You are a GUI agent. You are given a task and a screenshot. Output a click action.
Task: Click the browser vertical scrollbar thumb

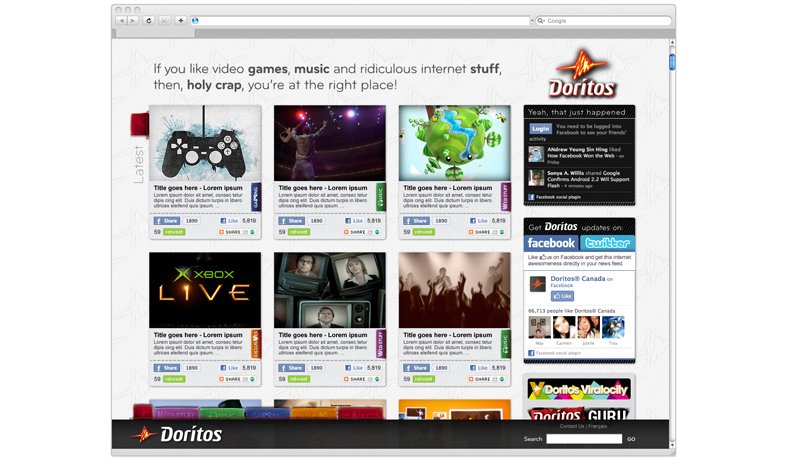point(672,62)
